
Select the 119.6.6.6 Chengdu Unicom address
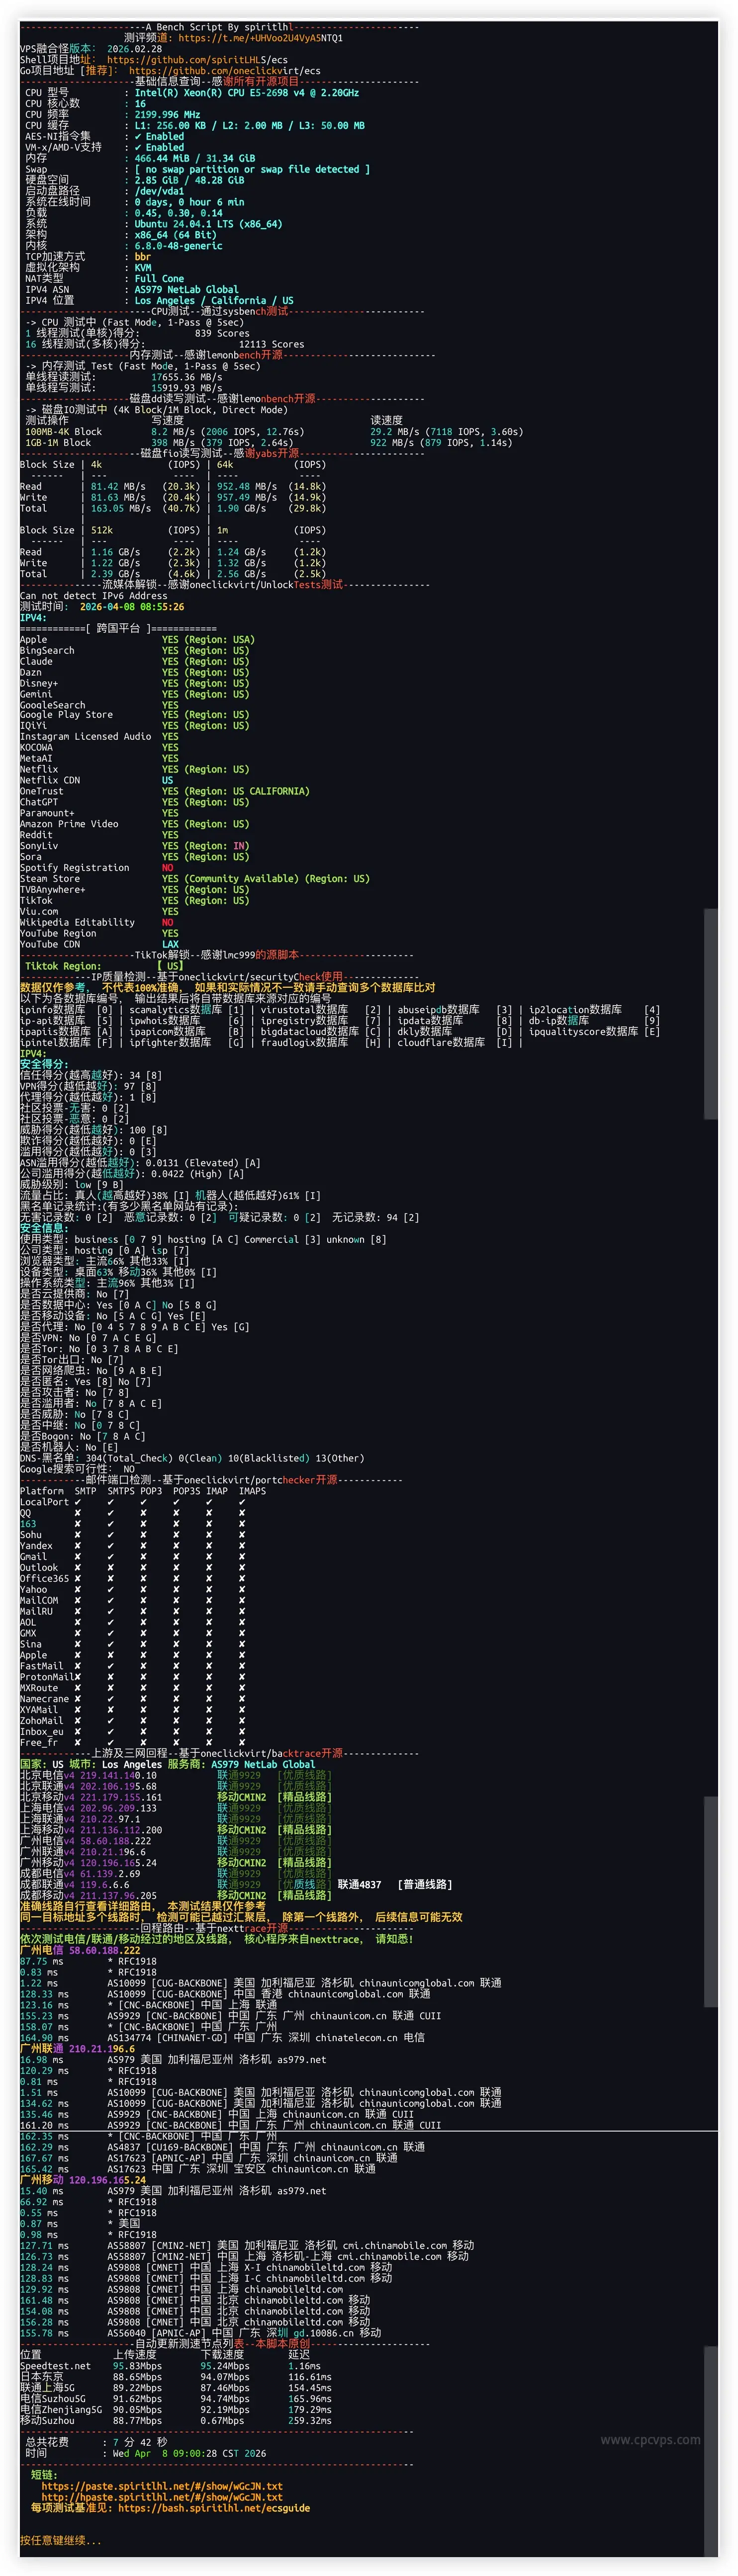tap(105, 1886)
